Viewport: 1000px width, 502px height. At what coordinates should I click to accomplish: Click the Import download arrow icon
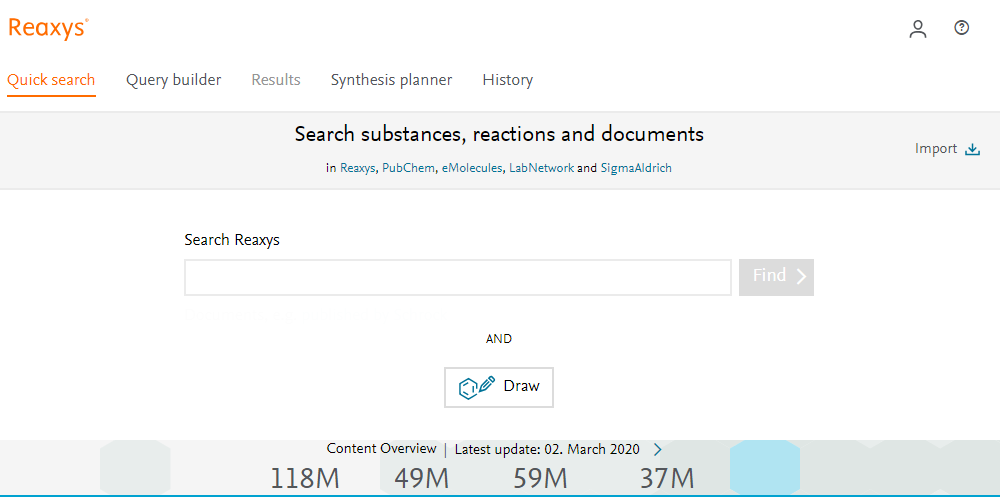click(x=972, y=149)
